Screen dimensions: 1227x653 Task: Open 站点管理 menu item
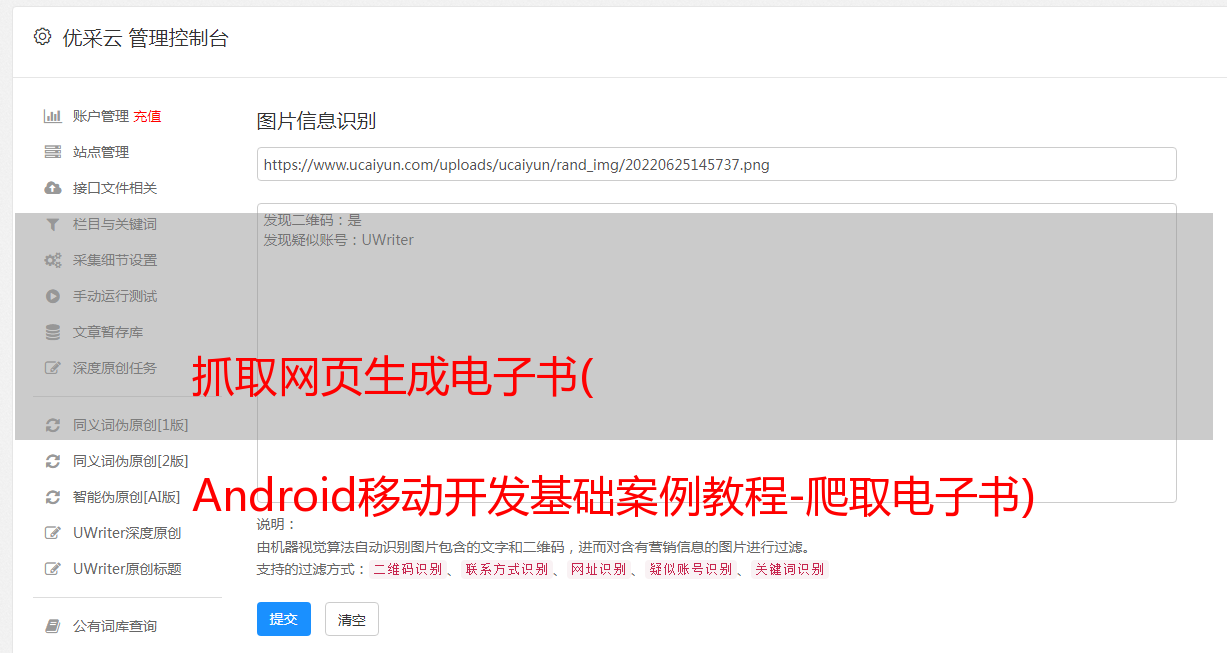101,152
